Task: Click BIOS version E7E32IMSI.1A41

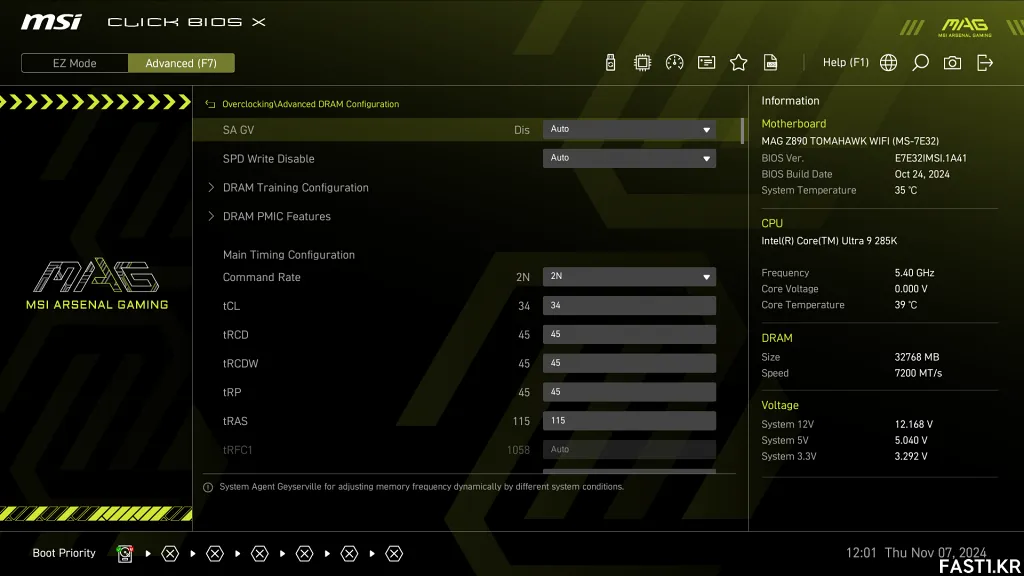Action: pyautogui.click(x=931, y=158)
